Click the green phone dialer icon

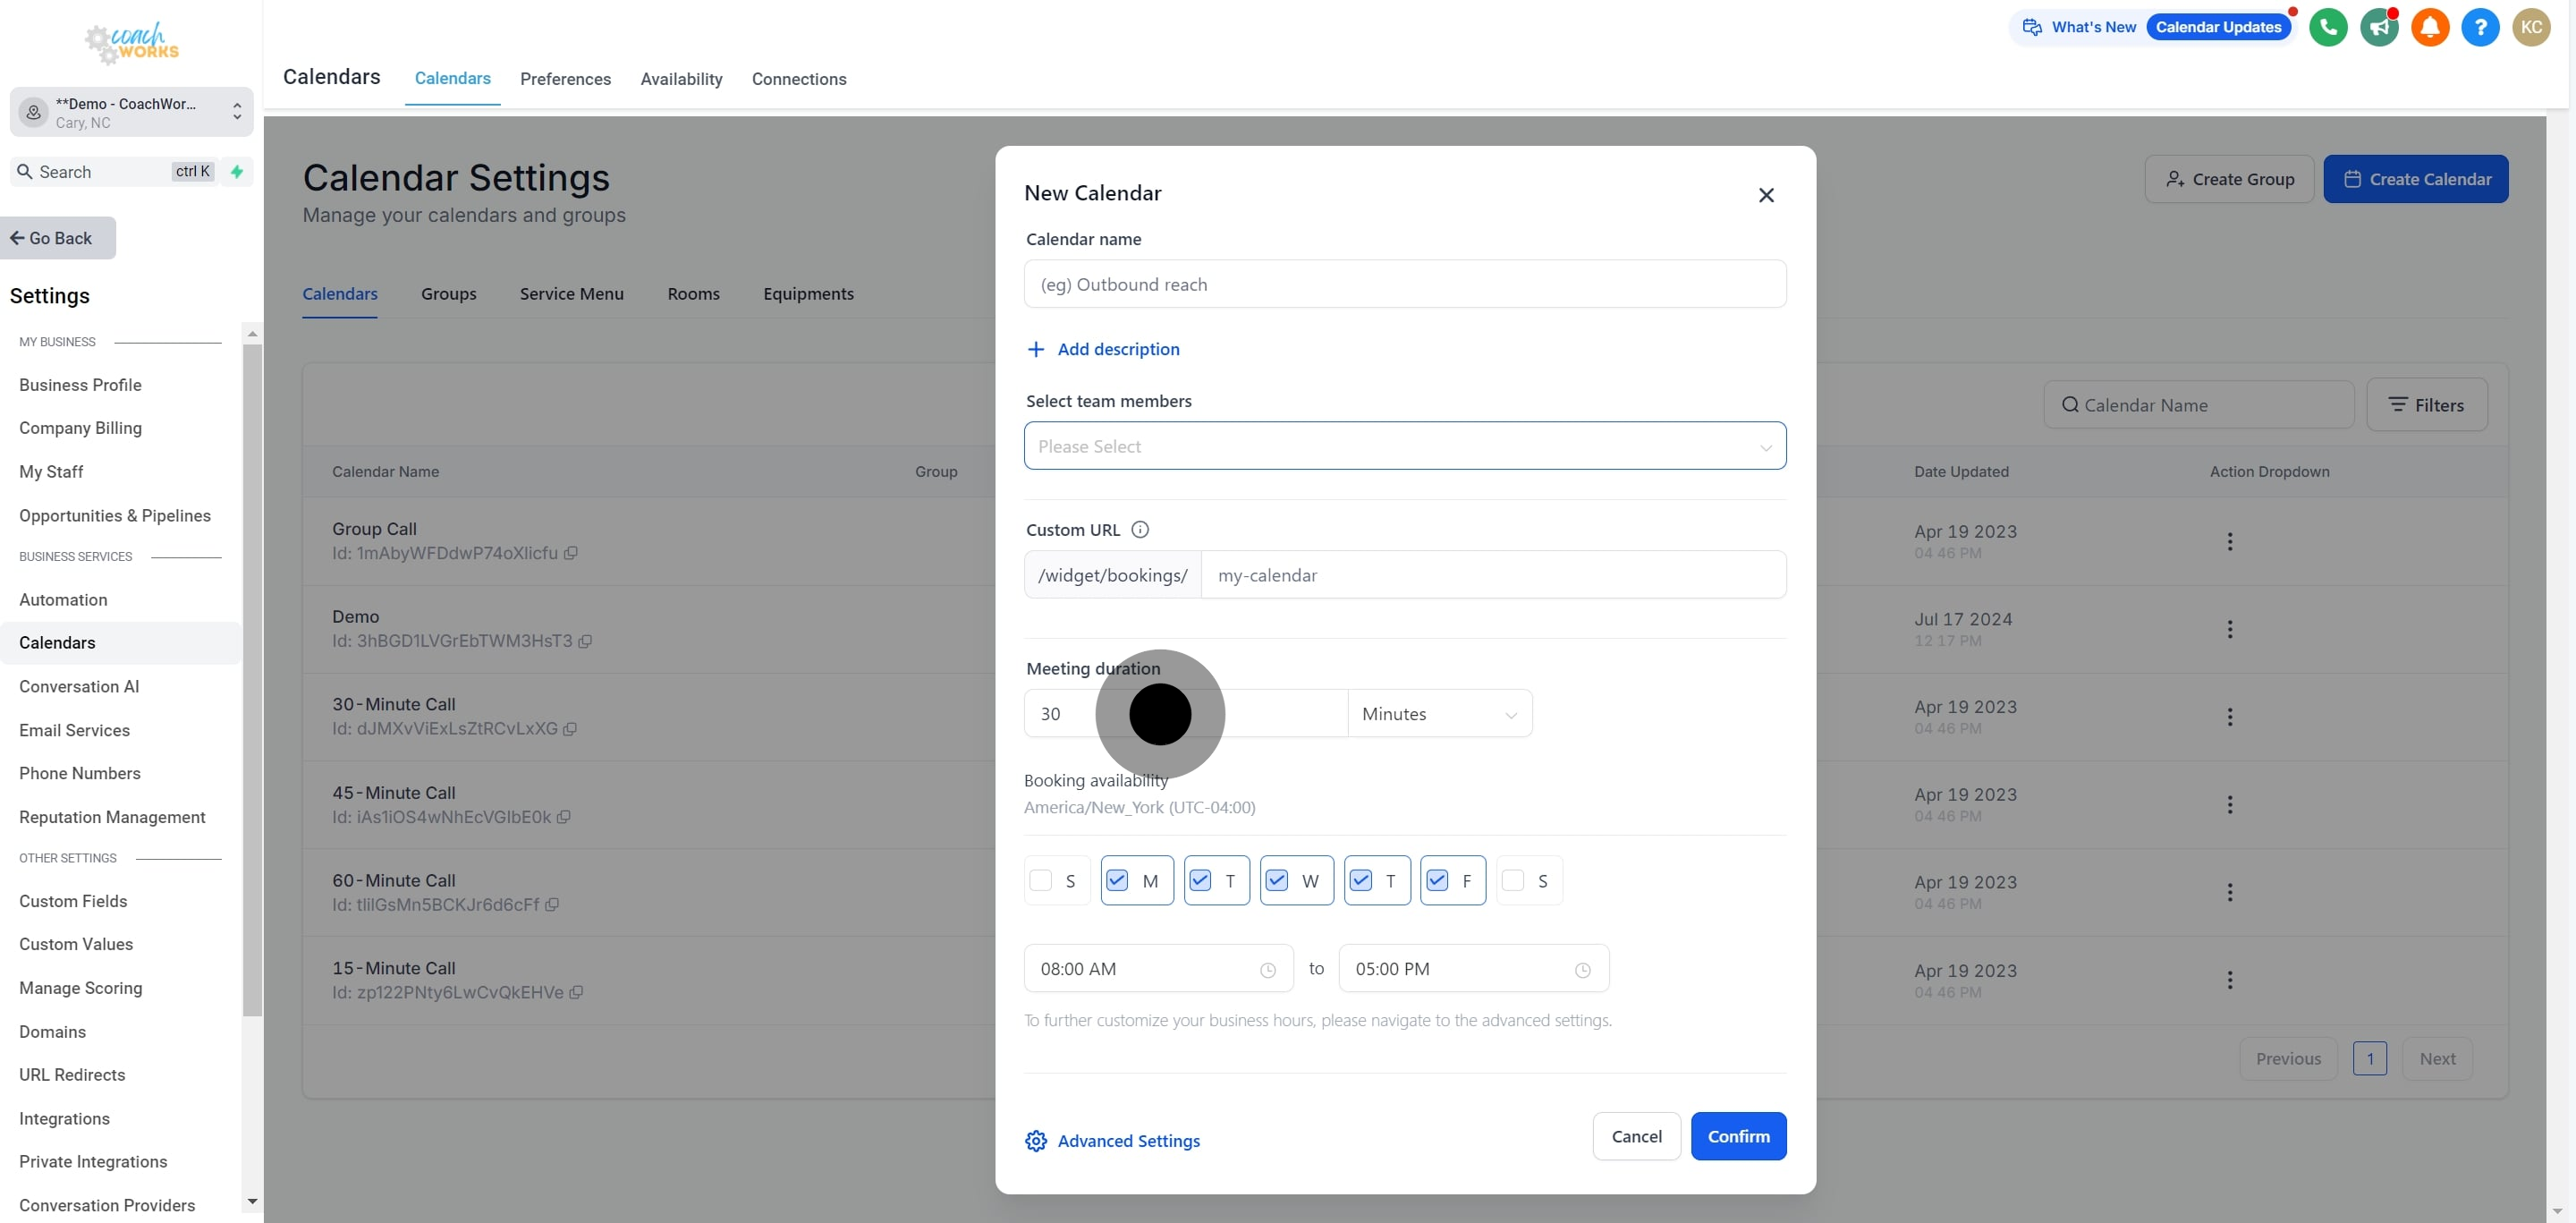pos(2328,27)
